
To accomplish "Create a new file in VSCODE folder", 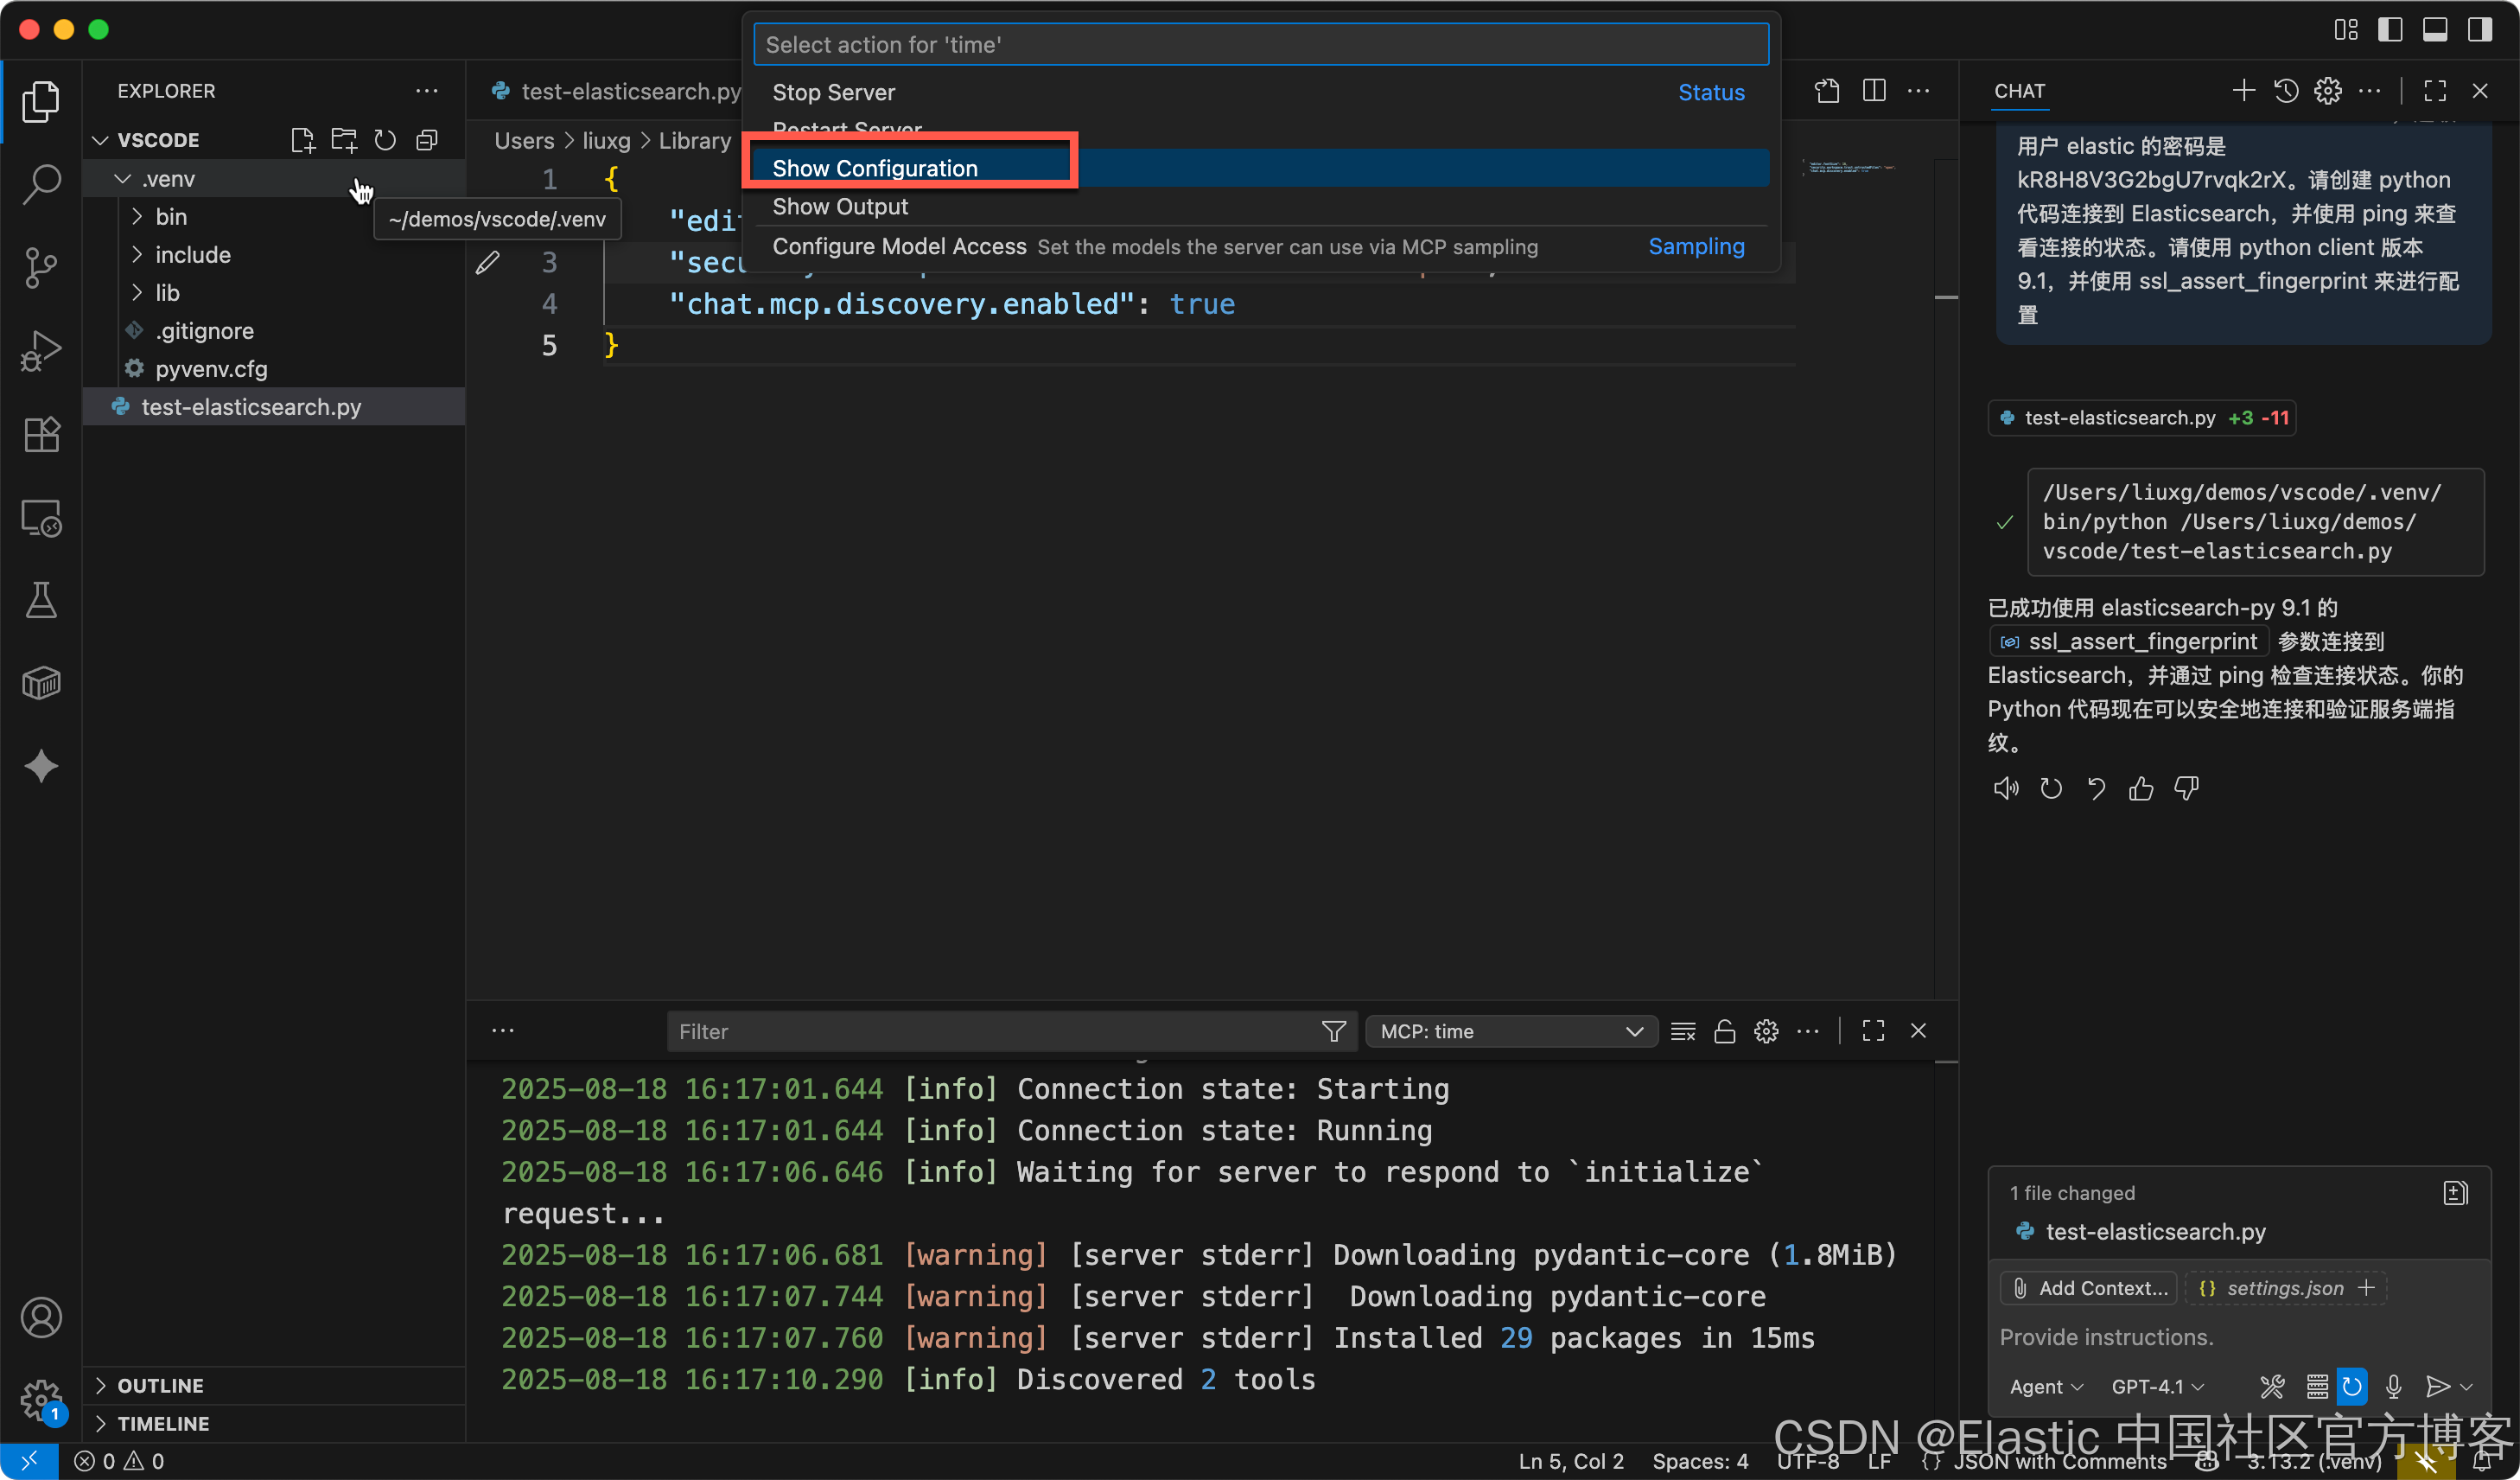I will [302, 140].
